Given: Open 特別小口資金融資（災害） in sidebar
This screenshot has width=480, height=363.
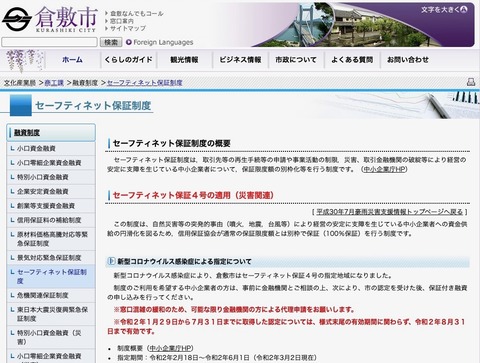Looking at the screenshot, I should pyautogui.click(x=51, y=337).
